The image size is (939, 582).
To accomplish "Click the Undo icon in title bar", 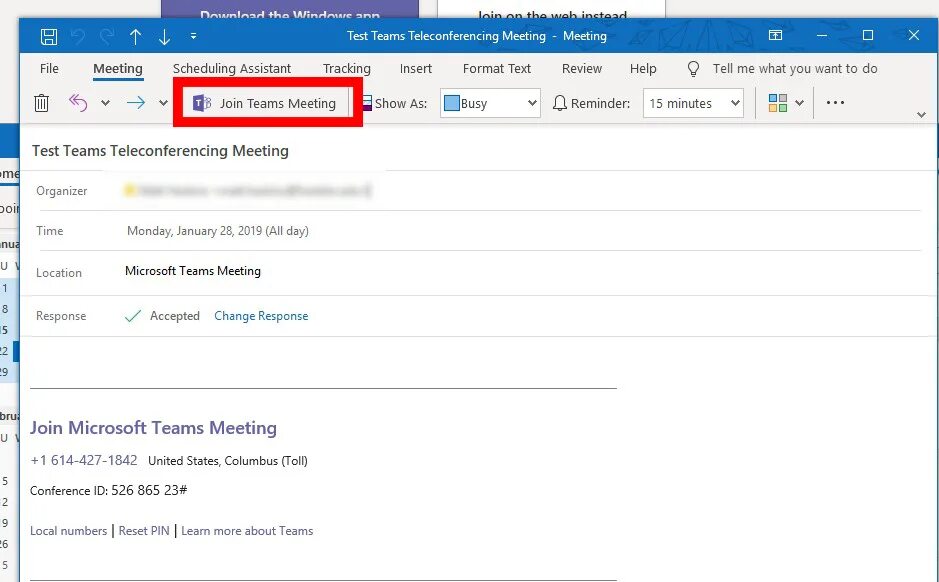I will coord(77,36).
